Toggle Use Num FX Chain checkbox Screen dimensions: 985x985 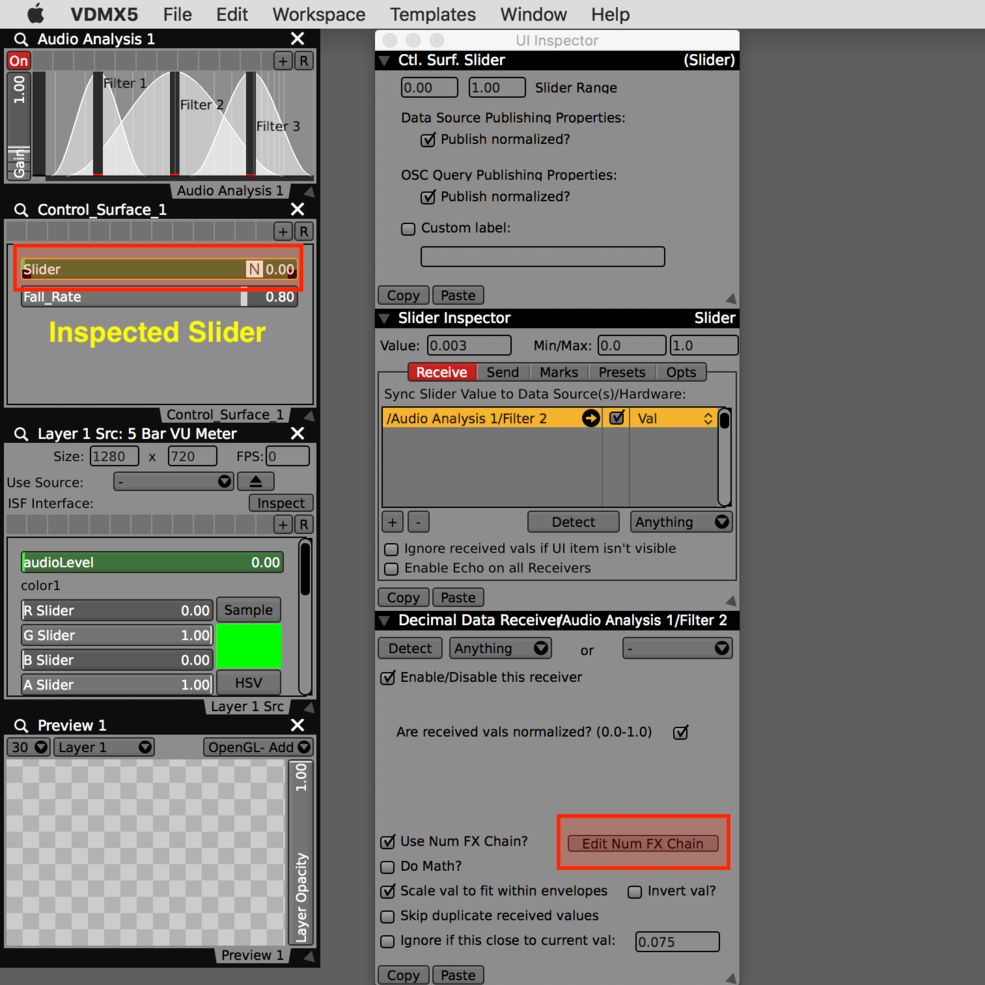click(x=388, y=841)
